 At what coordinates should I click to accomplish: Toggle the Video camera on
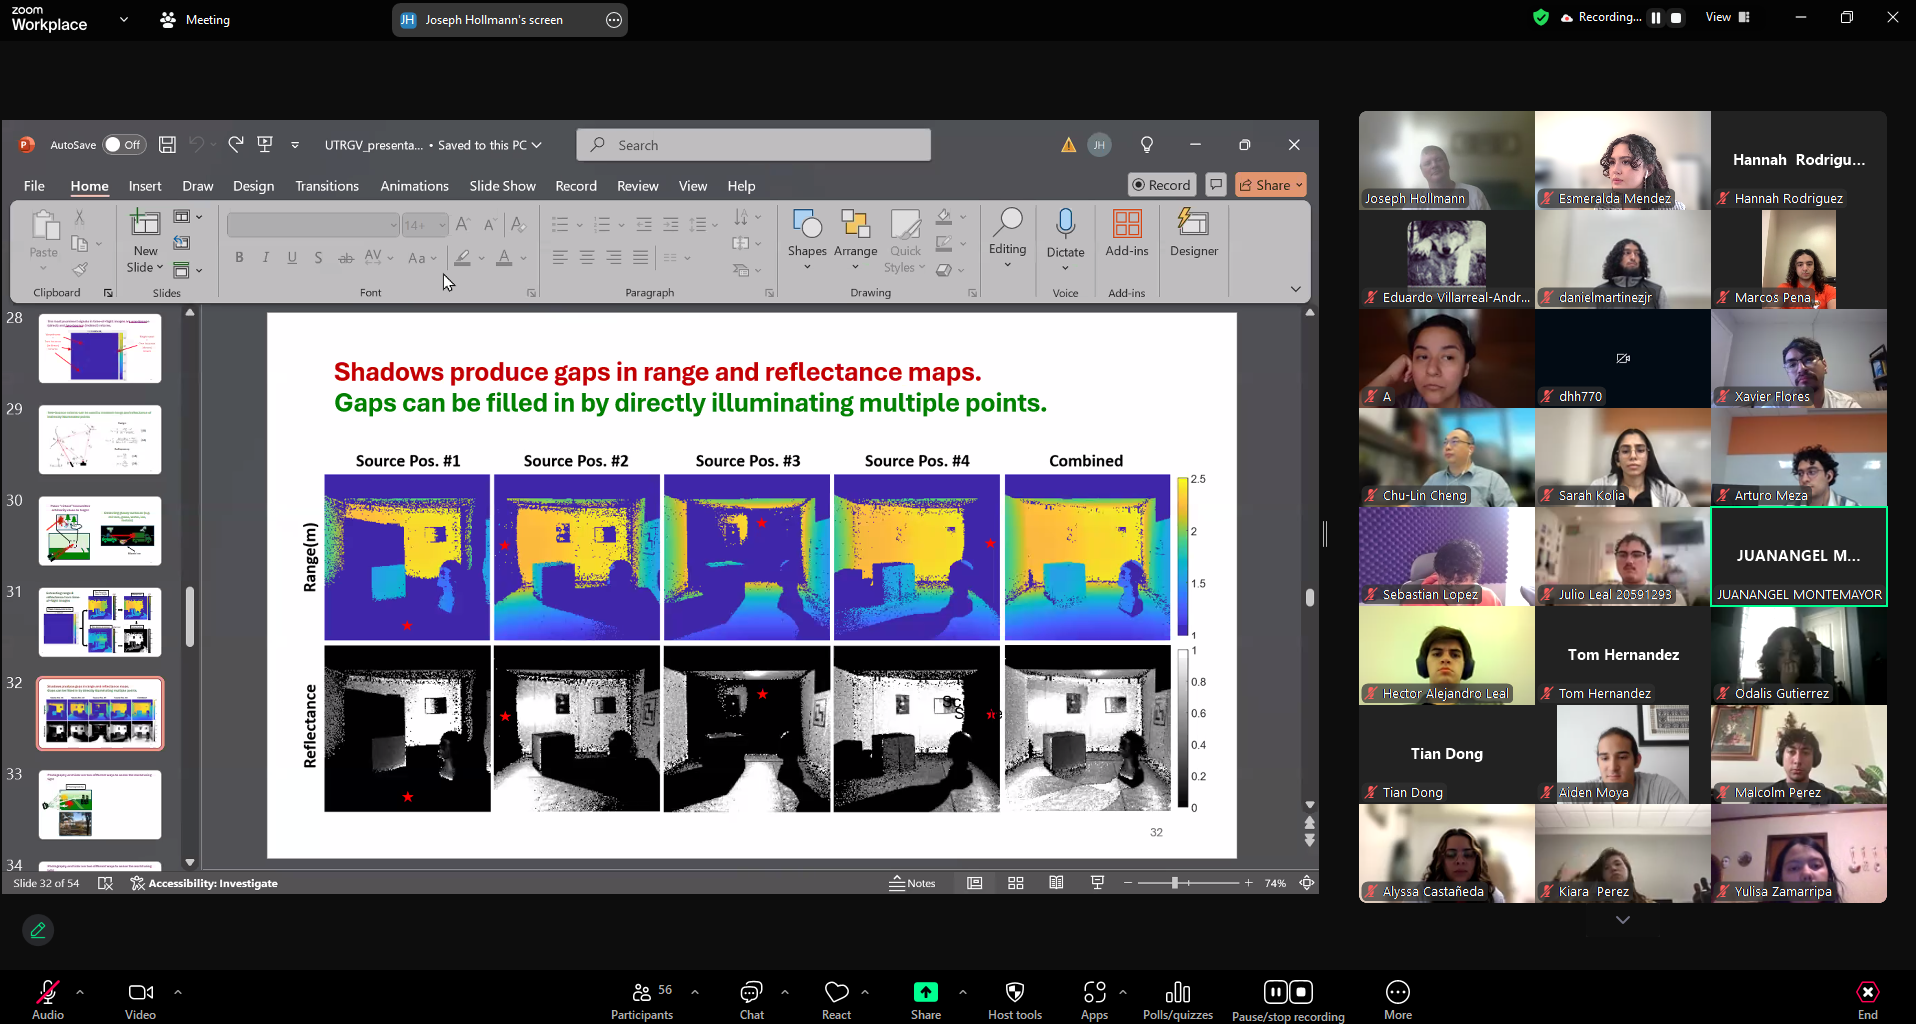click(140, 992)
